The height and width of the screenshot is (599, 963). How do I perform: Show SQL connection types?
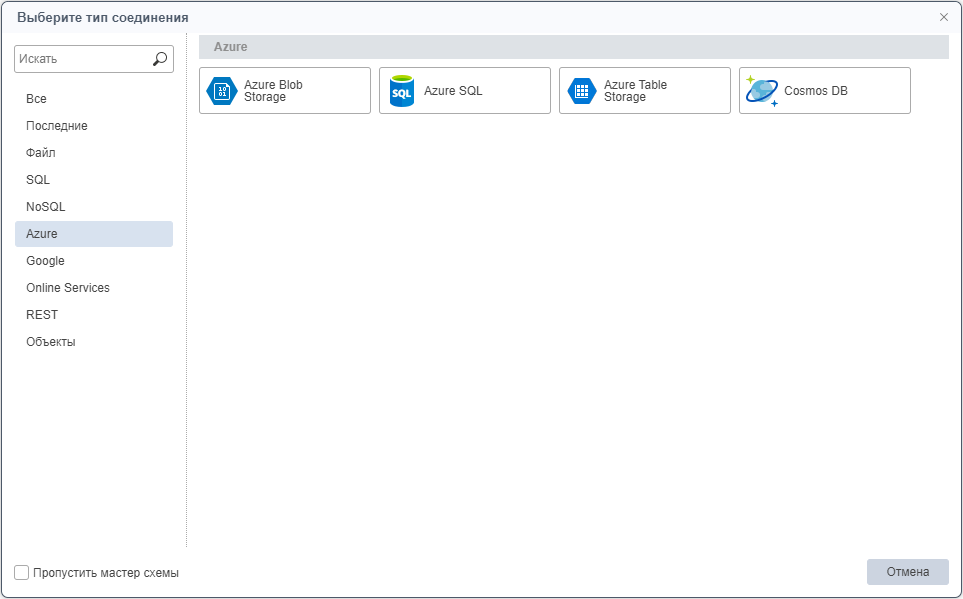click(38, 180)
